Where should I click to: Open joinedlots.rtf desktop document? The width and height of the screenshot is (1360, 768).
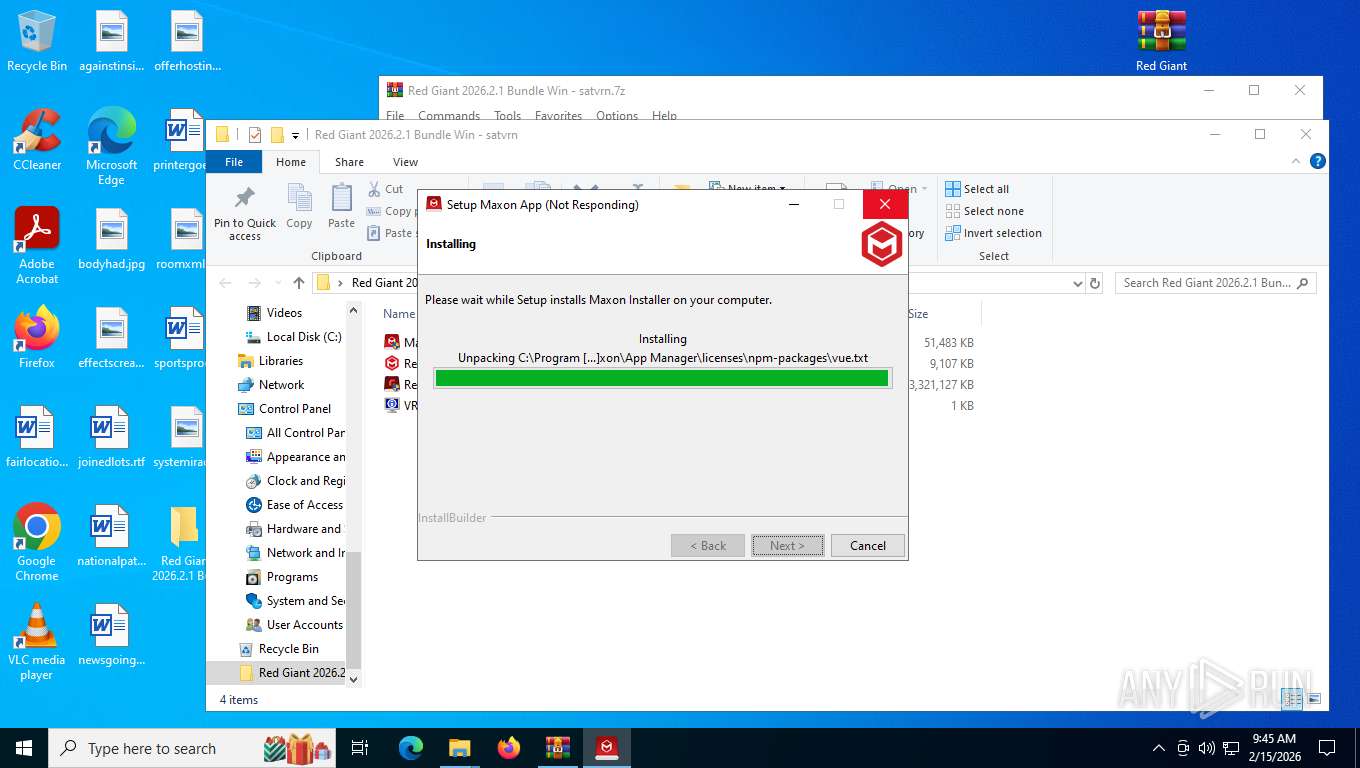pyautogui.click(x=112, y=438)
